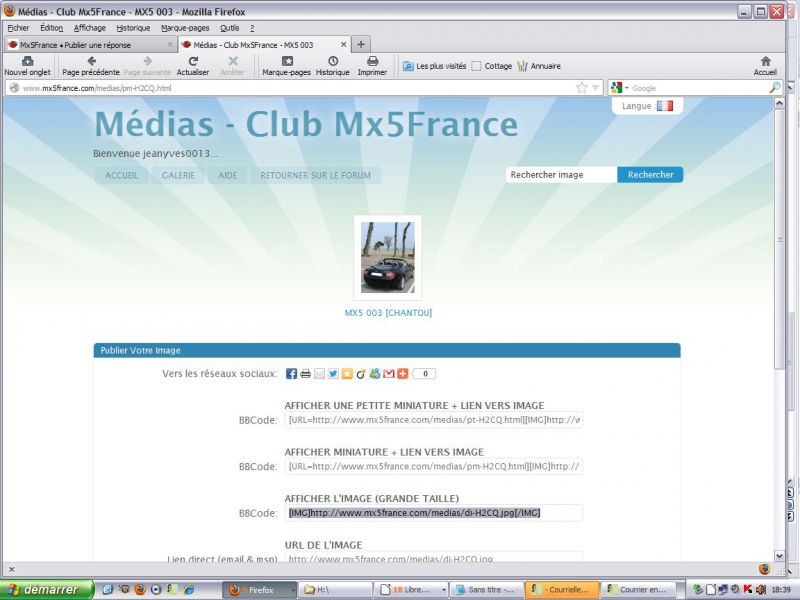
Task: Select the petite miniature BBCode field
Action: pos(434,420)
